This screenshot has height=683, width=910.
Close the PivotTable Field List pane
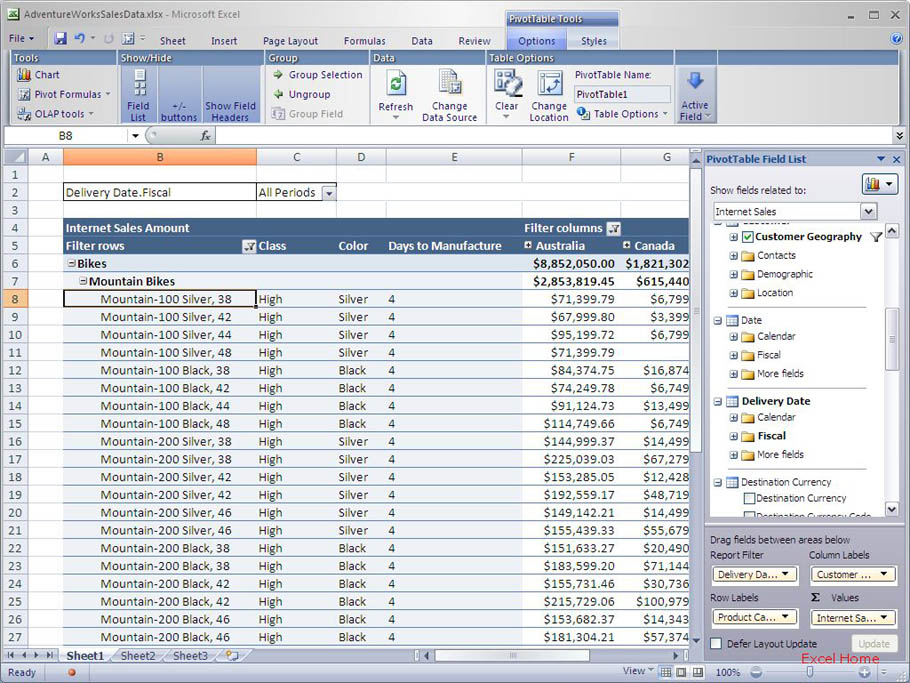pyautogui.click(x=897, y=159)
